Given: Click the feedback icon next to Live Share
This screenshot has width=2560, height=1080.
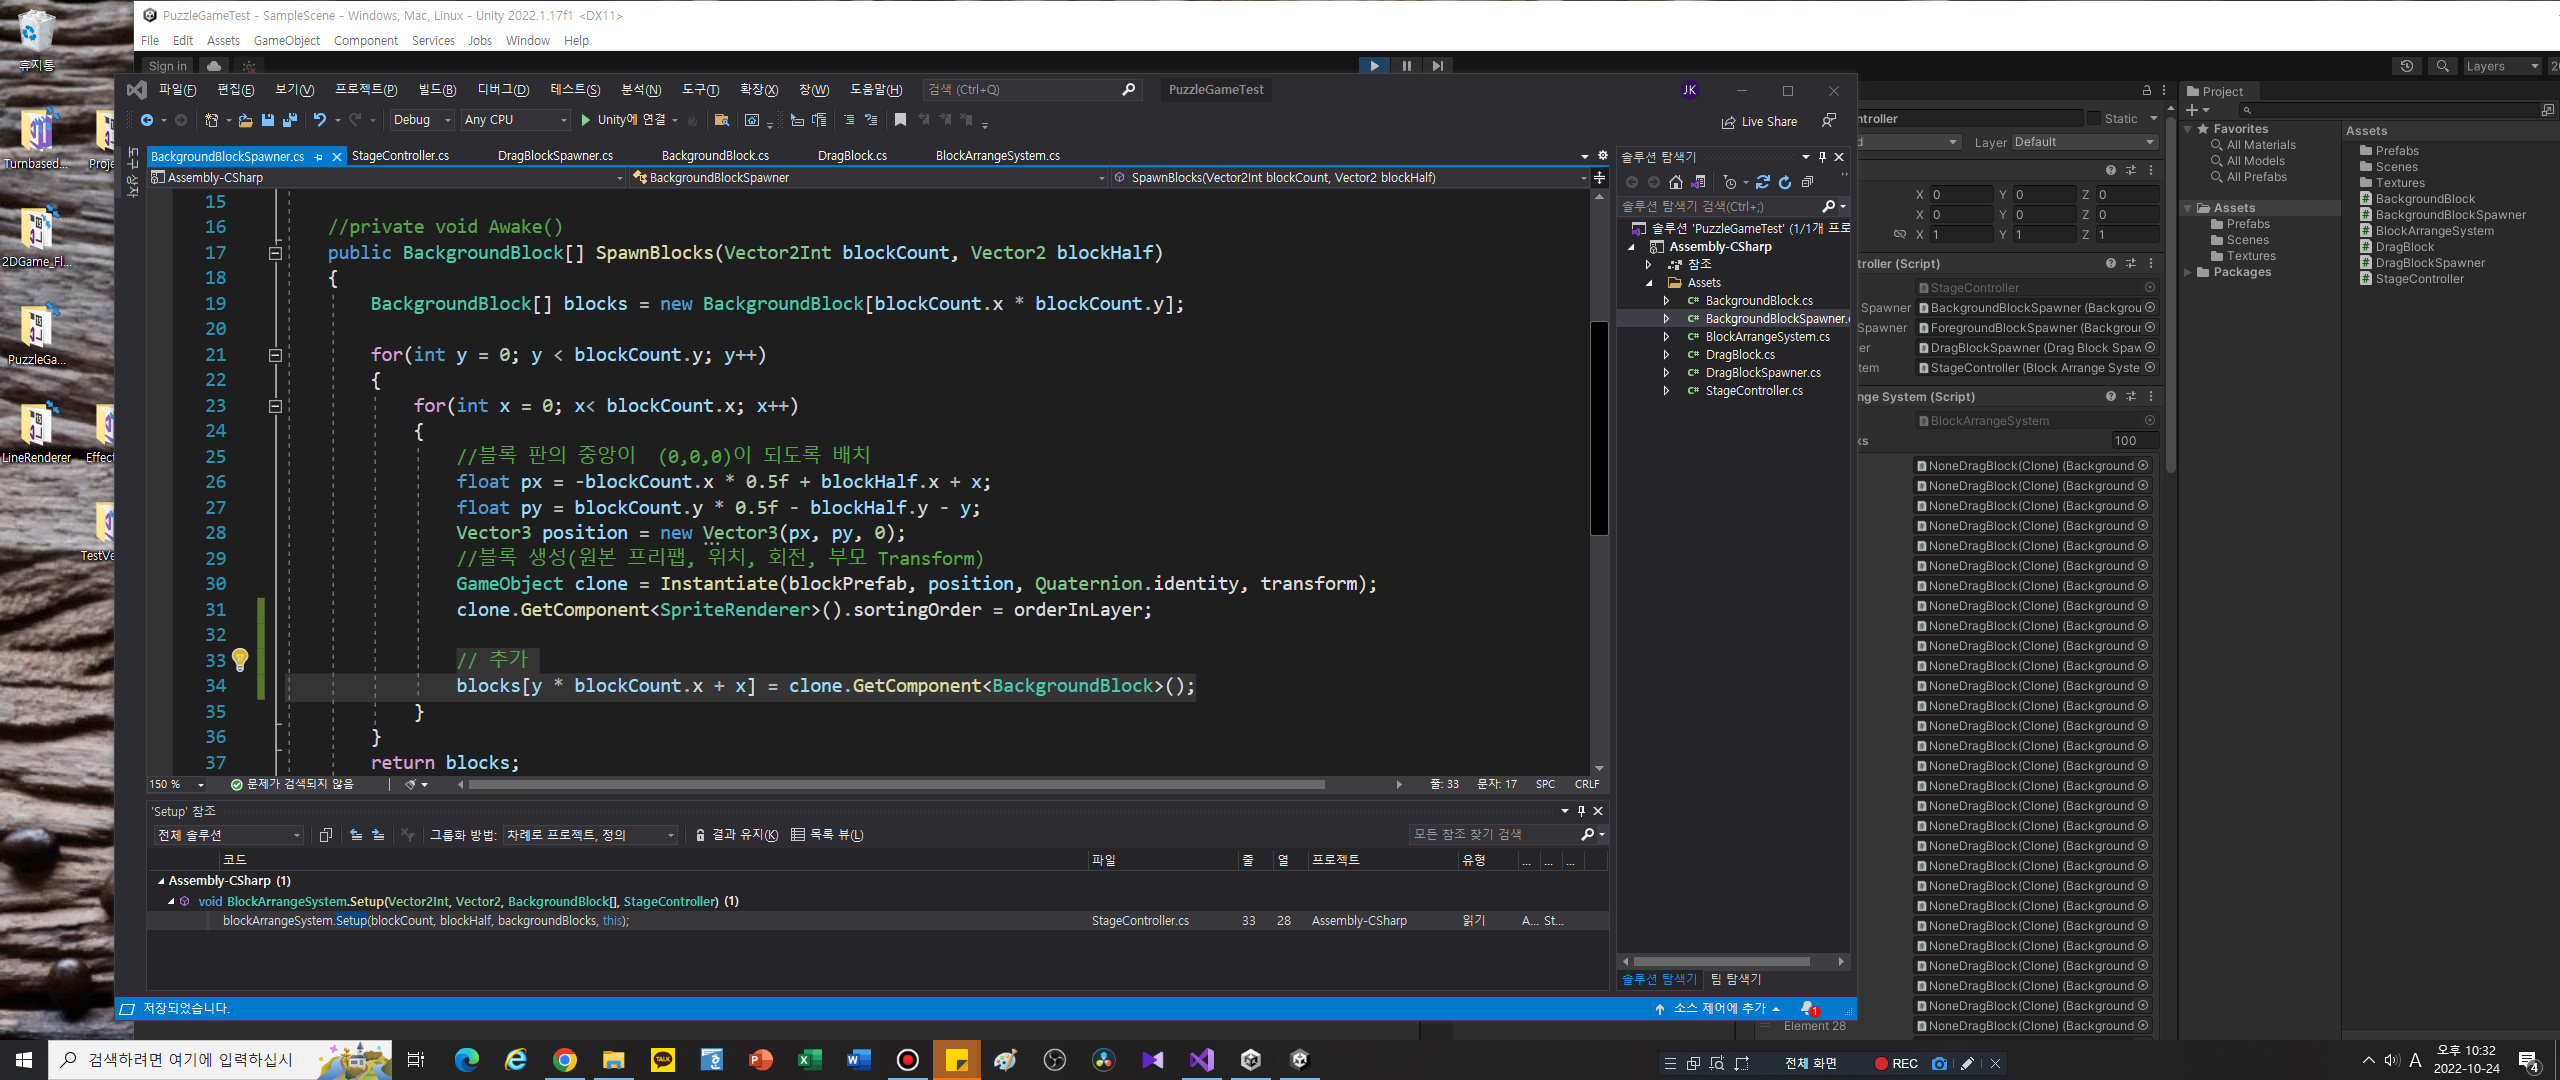Looking at the screenshot, I should pos(1829,120).
